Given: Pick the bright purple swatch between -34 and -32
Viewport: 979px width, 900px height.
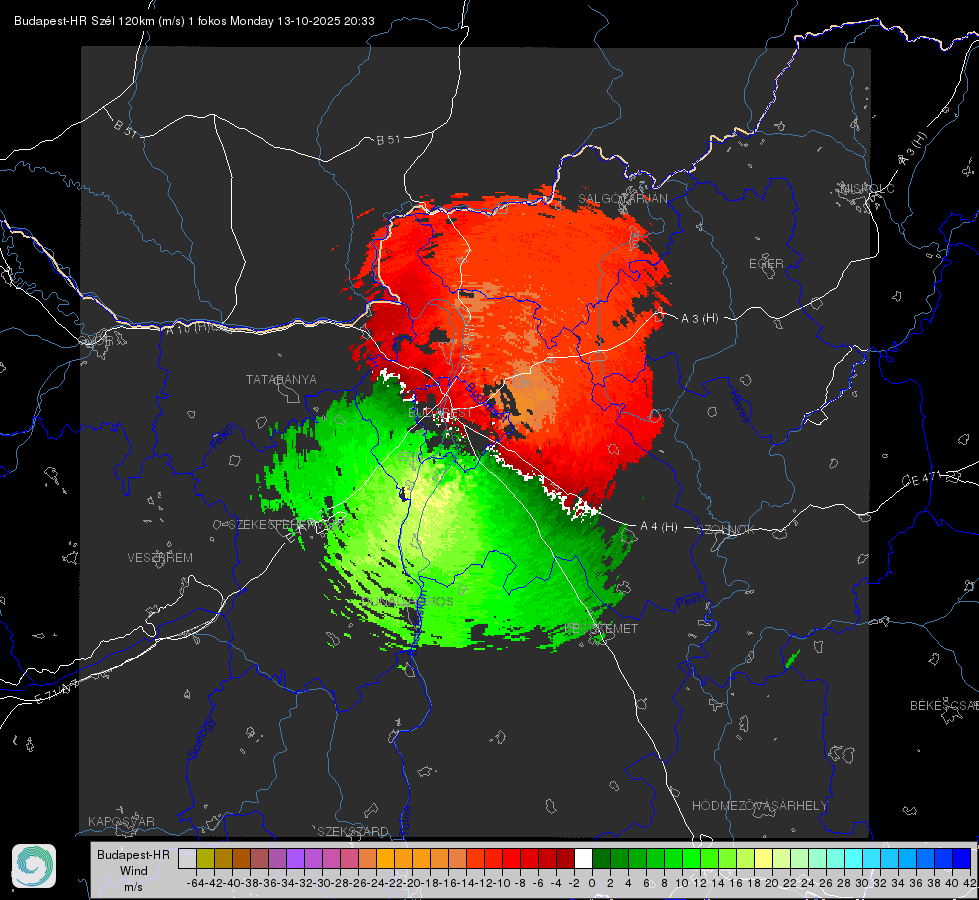Looking at the screenshot, I should (296, 858).
